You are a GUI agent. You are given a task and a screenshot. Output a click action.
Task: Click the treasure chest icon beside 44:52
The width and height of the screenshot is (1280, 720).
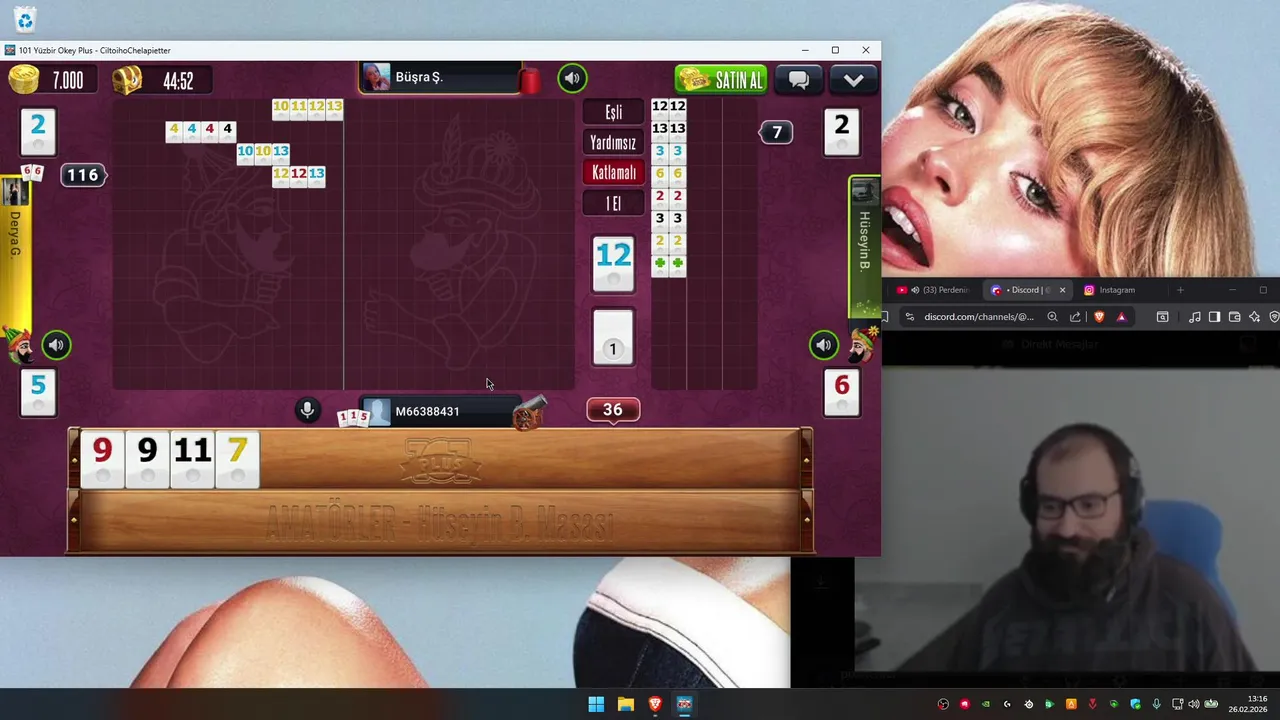click(127, 80)
